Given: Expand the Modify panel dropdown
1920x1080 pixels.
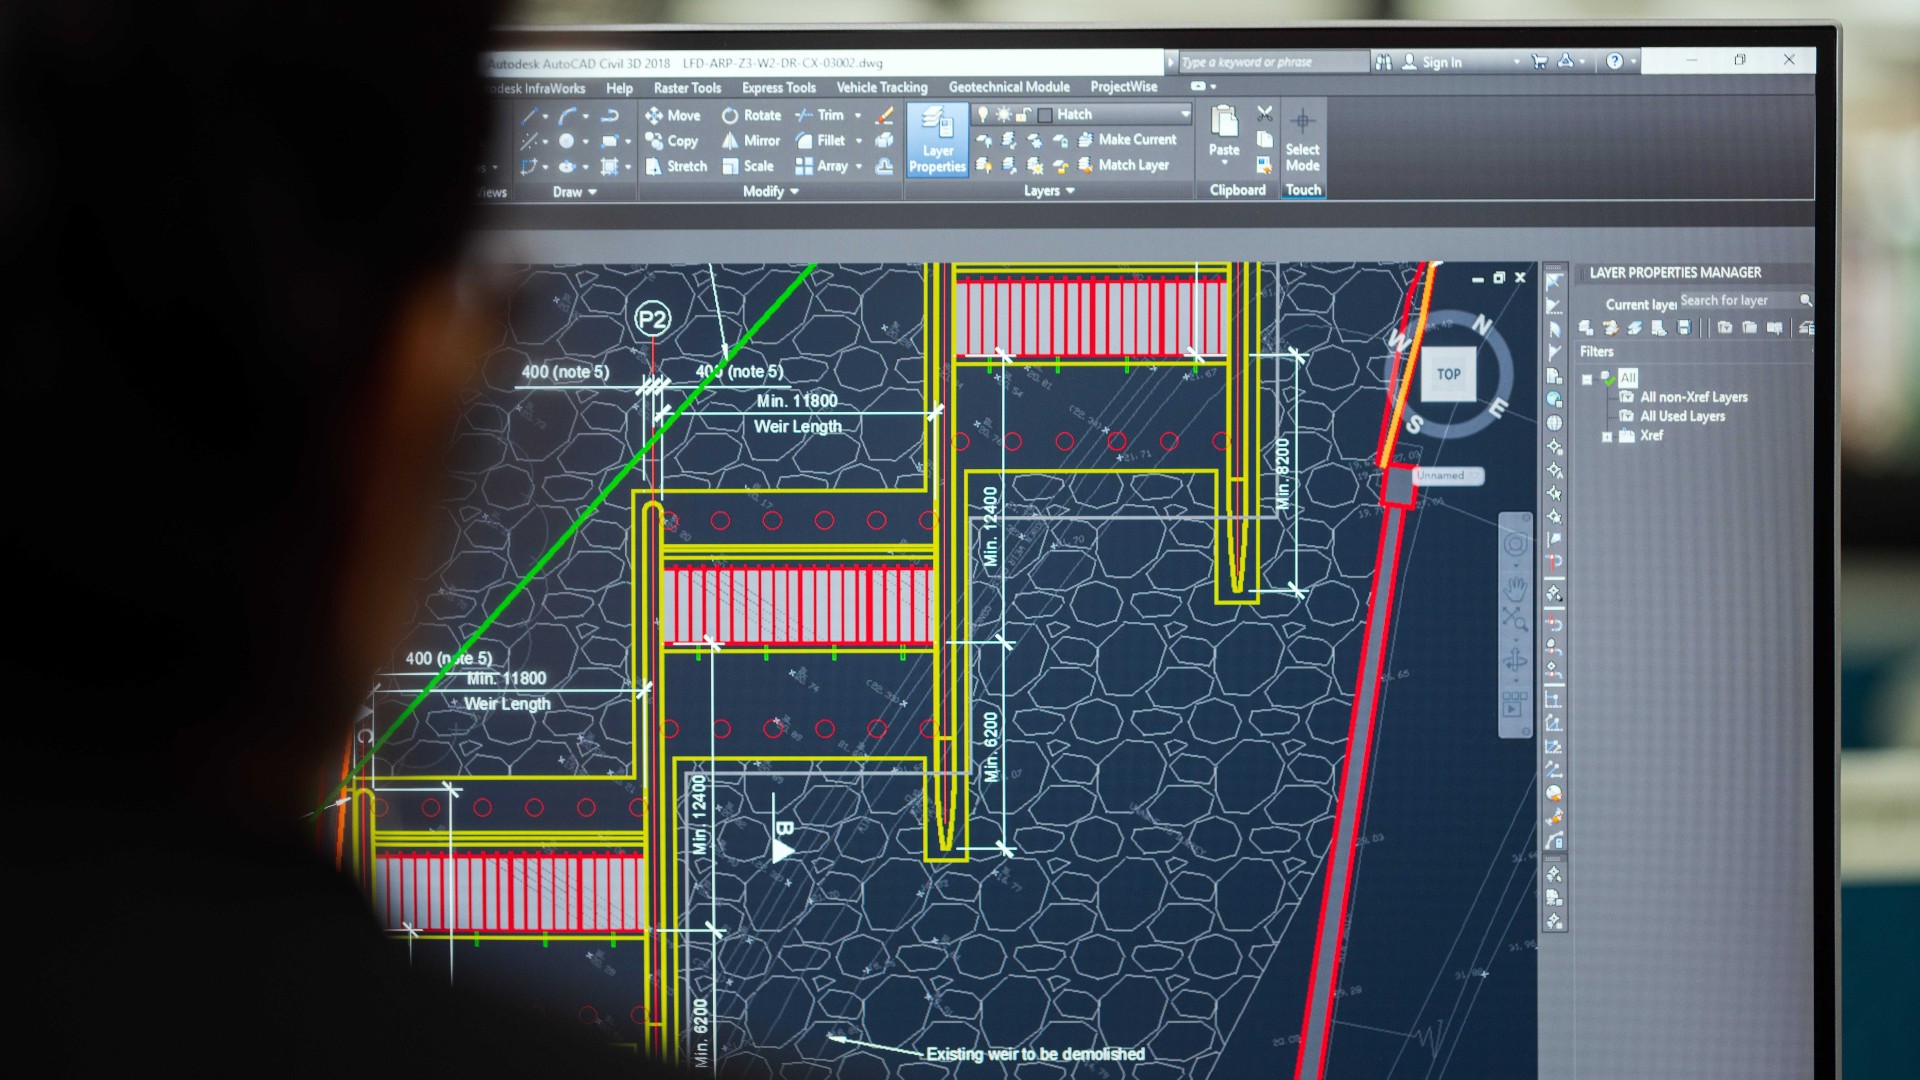Looking at the screenshot, I should (794, 191).
